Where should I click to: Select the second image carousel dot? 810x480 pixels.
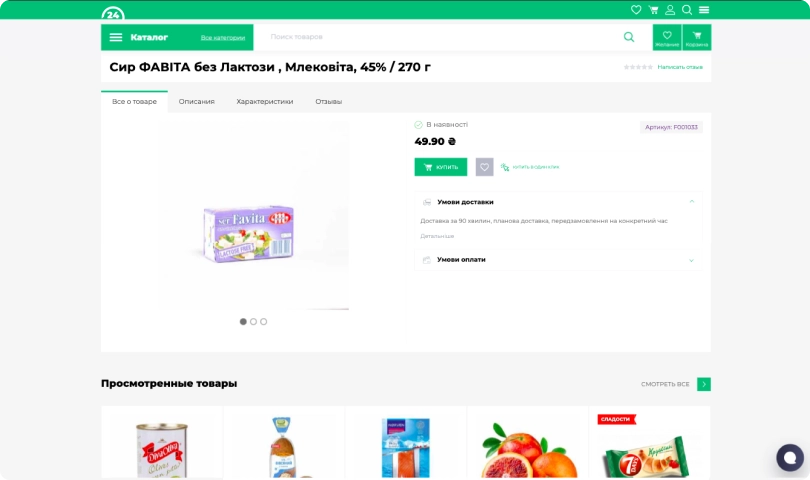click(x=253, y=322)
